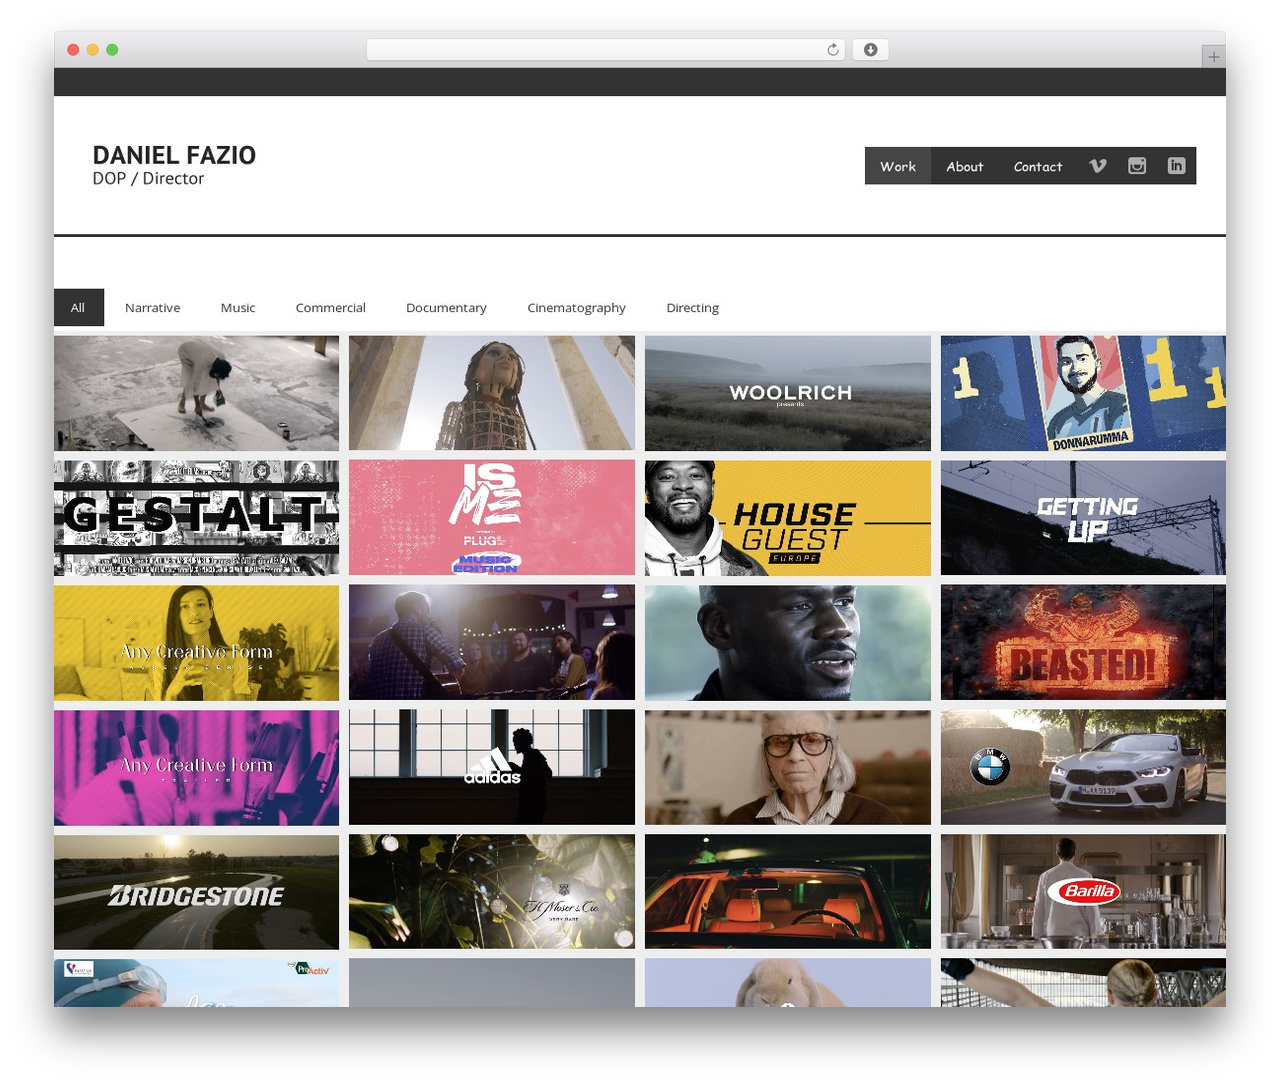Open the Contact page
Screen dimensions: 1280x1084
tap(1038, 166)
